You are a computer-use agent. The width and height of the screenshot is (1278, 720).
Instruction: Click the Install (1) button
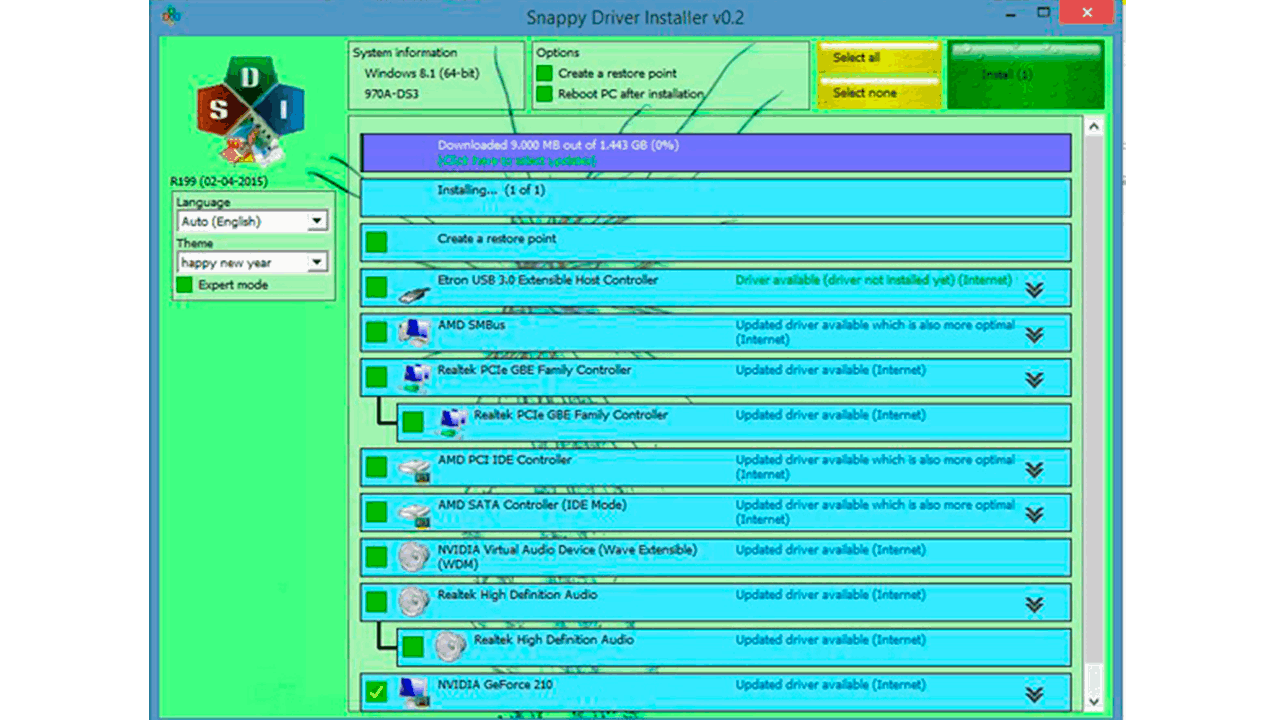click(1025, 75)
